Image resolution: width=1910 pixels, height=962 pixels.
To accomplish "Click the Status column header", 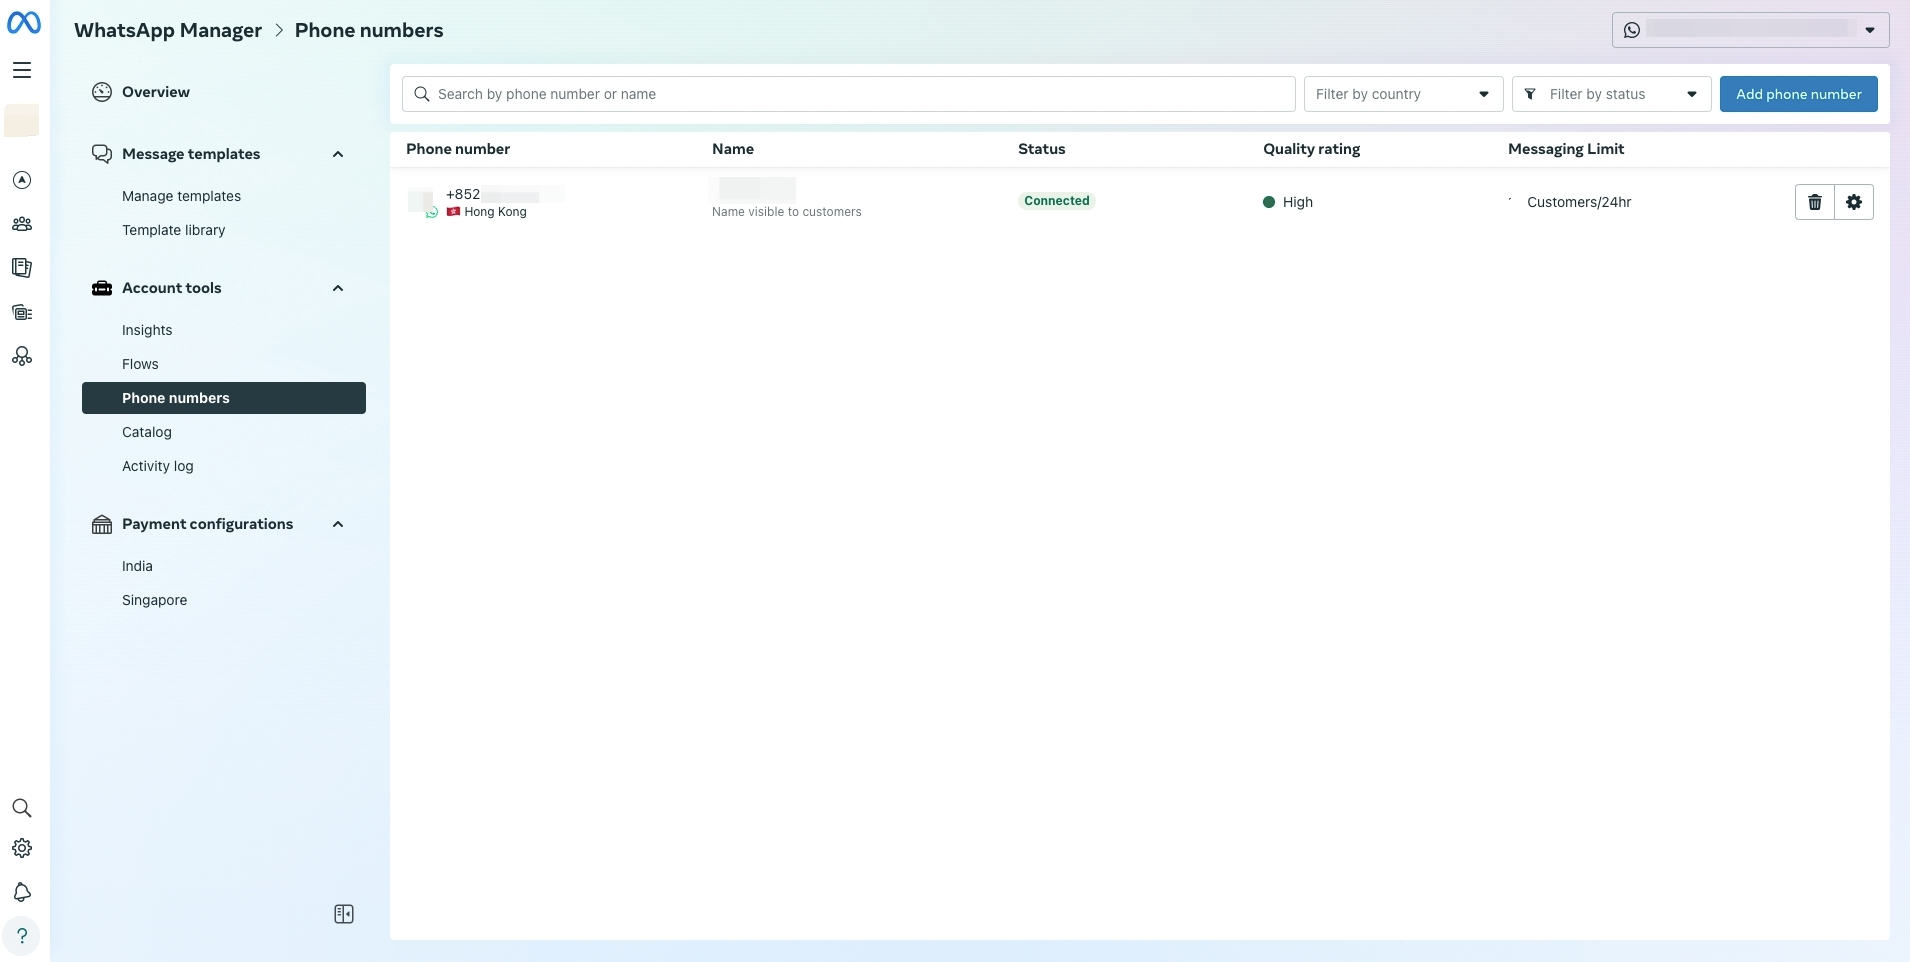I will (1041, 149).
